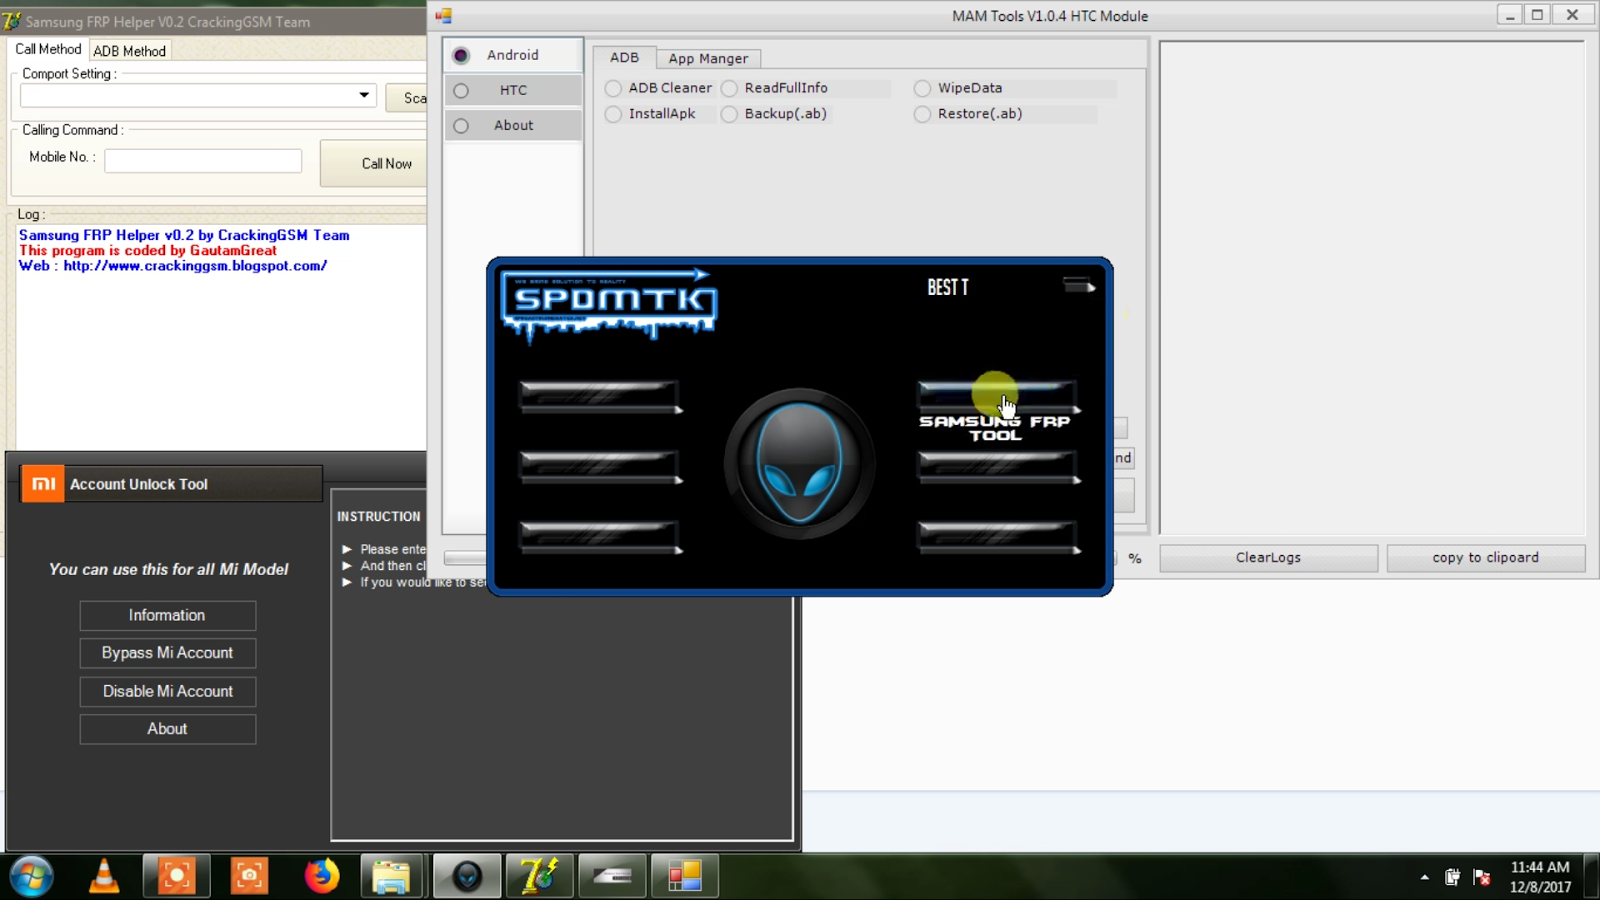Click the "Calling Command :" label

coord(72,130)
